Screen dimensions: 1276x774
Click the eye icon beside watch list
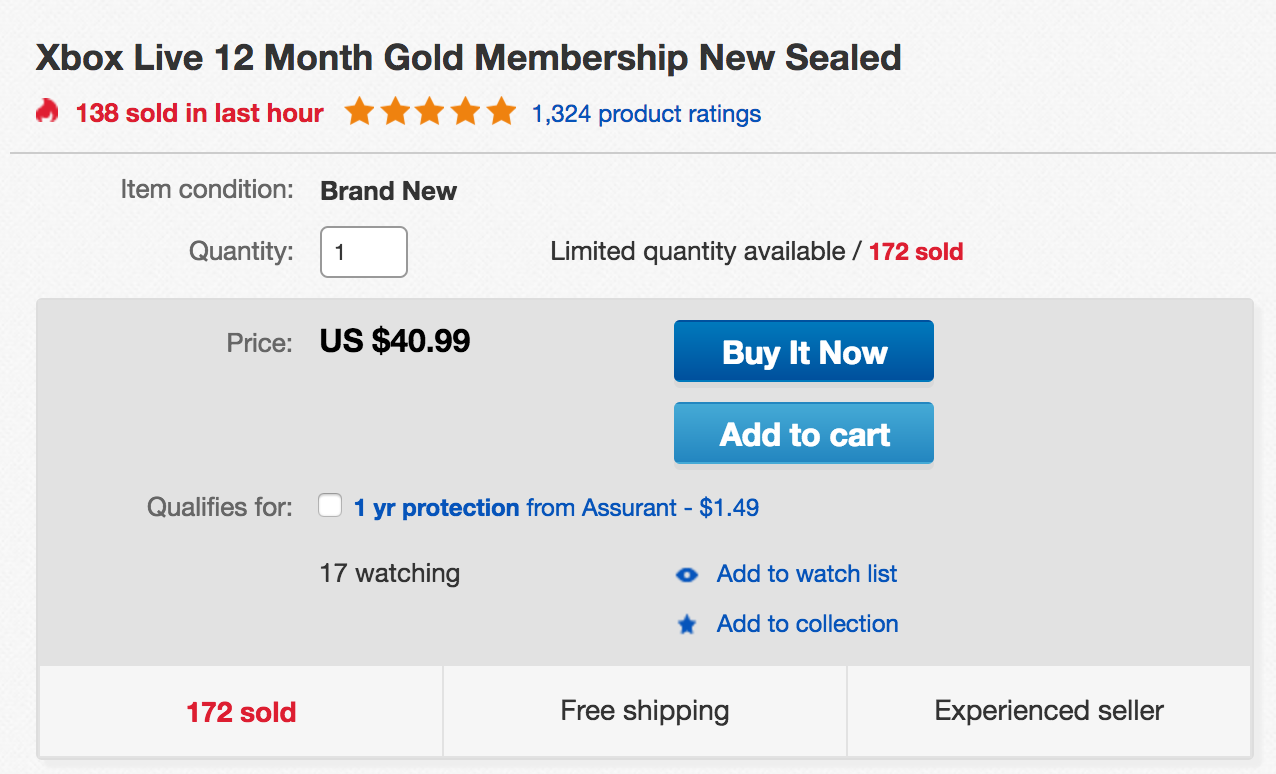pos(687,575)
